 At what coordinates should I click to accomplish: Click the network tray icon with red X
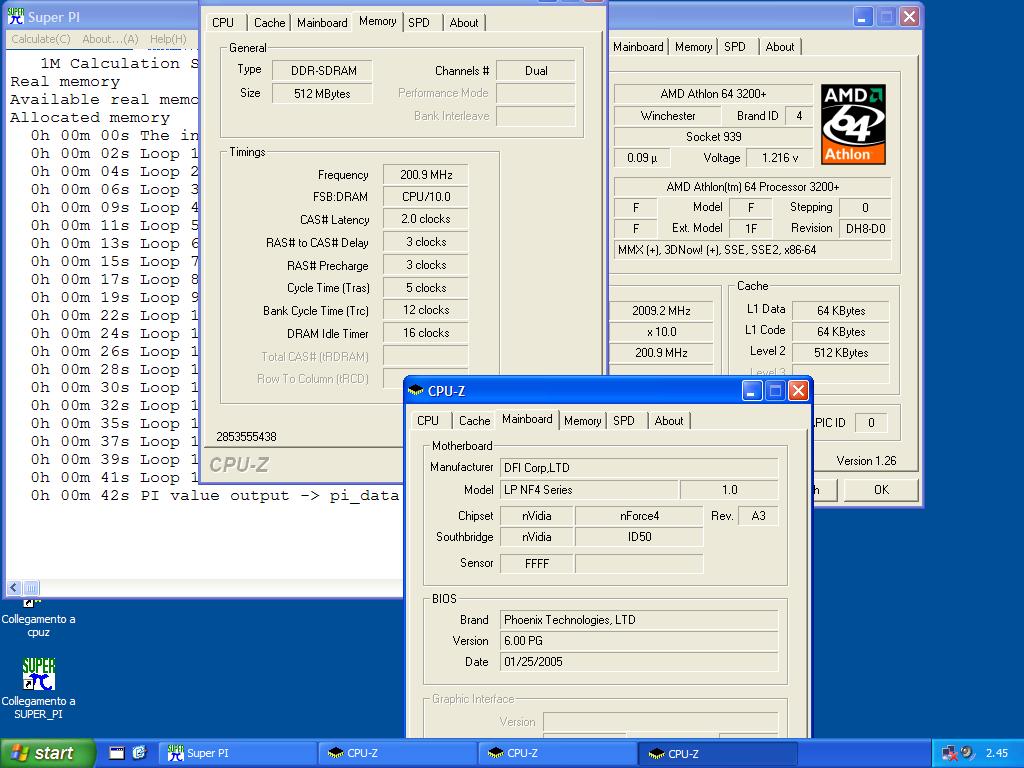point(950,753)
